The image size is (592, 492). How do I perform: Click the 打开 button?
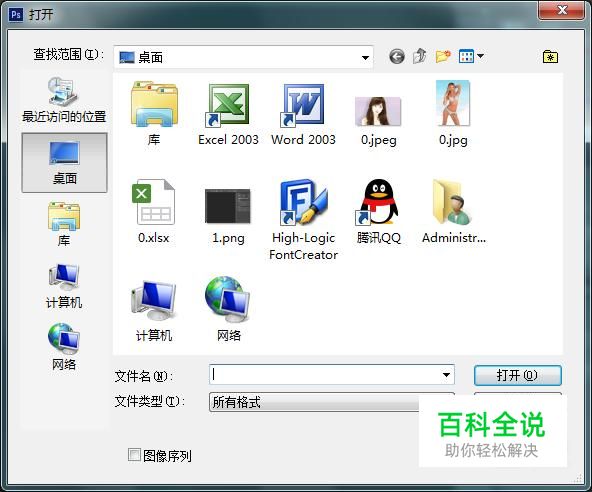tap(518, 375)
